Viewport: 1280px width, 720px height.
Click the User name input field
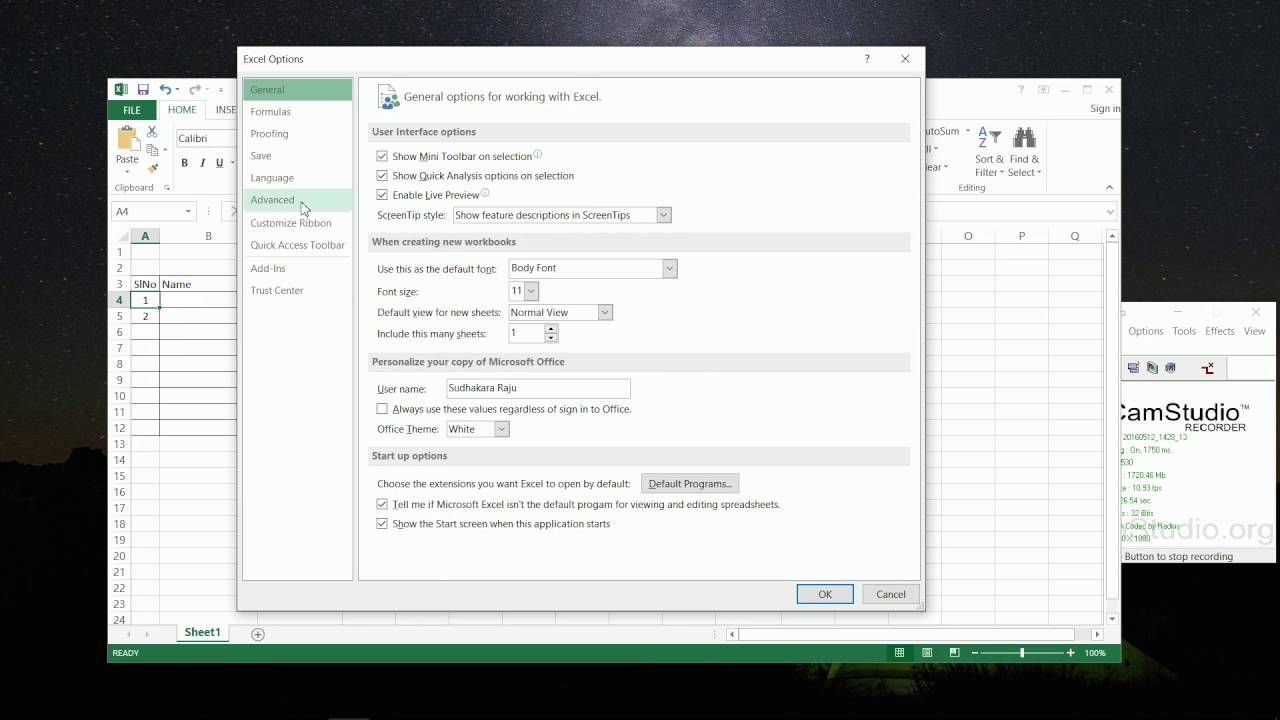click(x=538, y=388)
